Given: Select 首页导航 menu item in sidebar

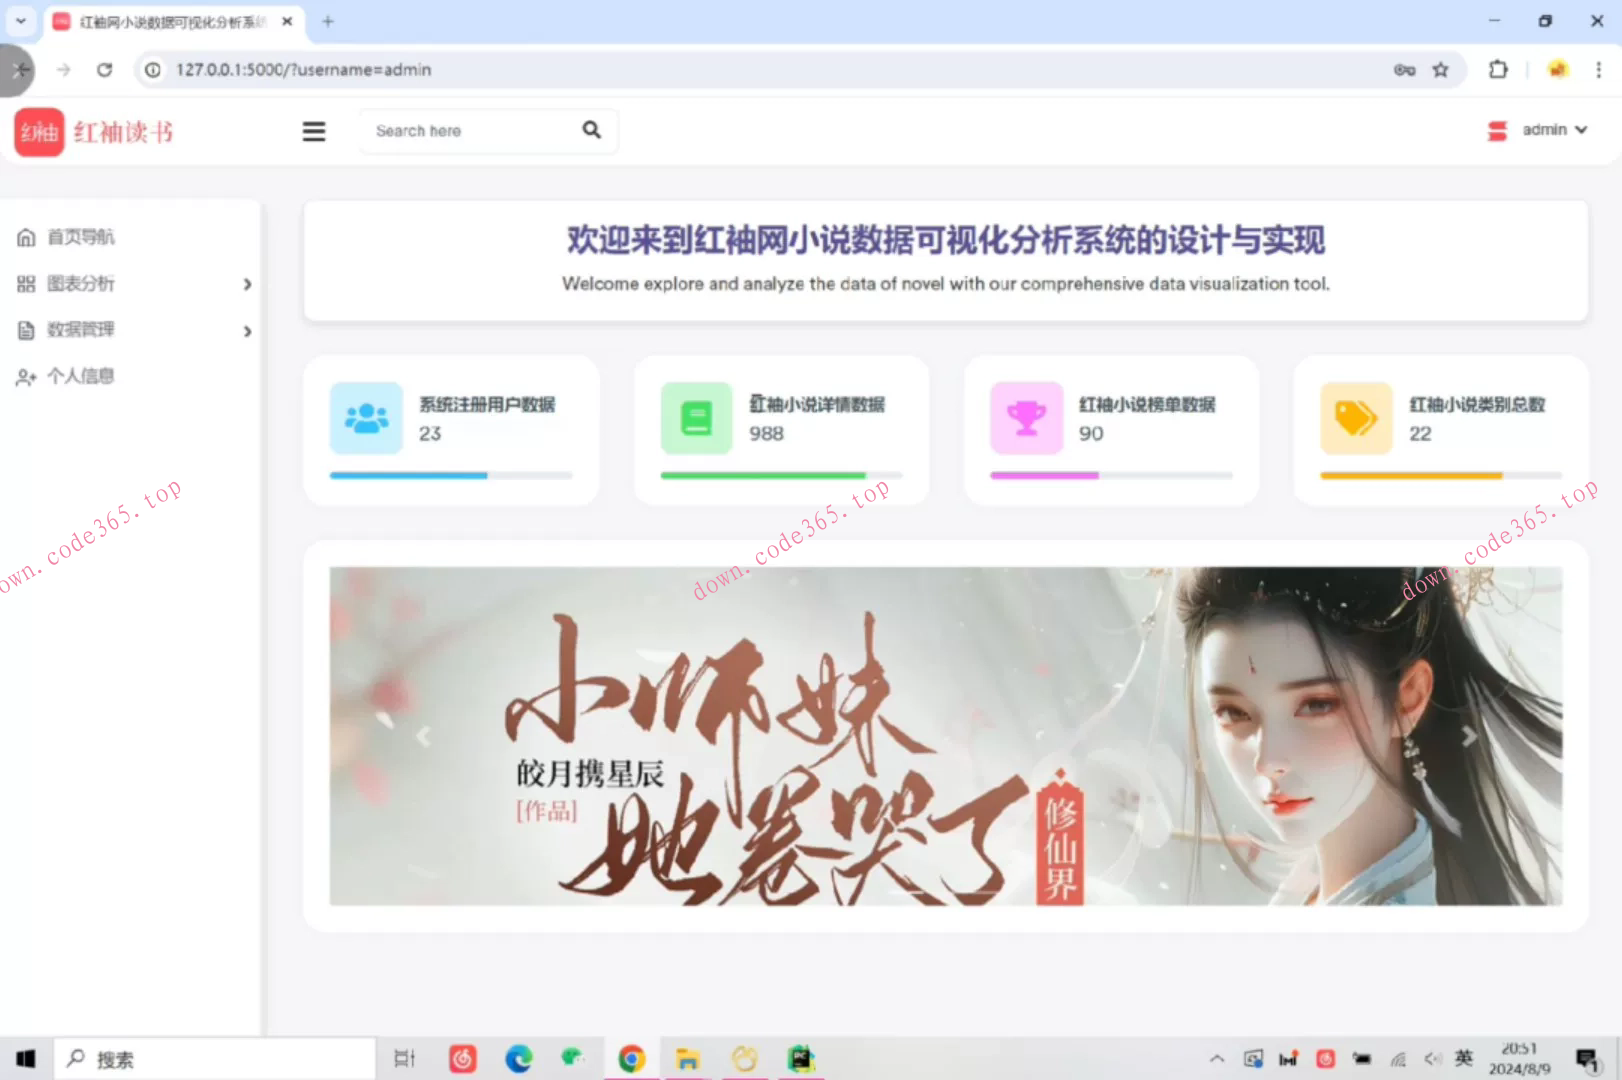Looking at the screenshot, I should (80, 237).
